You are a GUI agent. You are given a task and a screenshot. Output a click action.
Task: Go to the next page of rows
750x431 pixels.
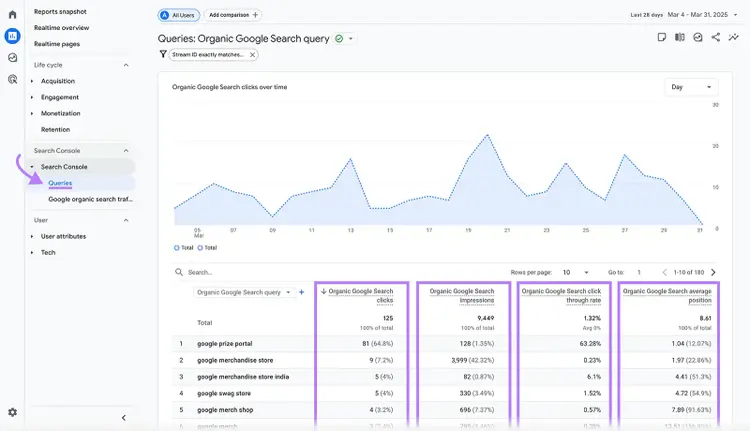[713, 272]
